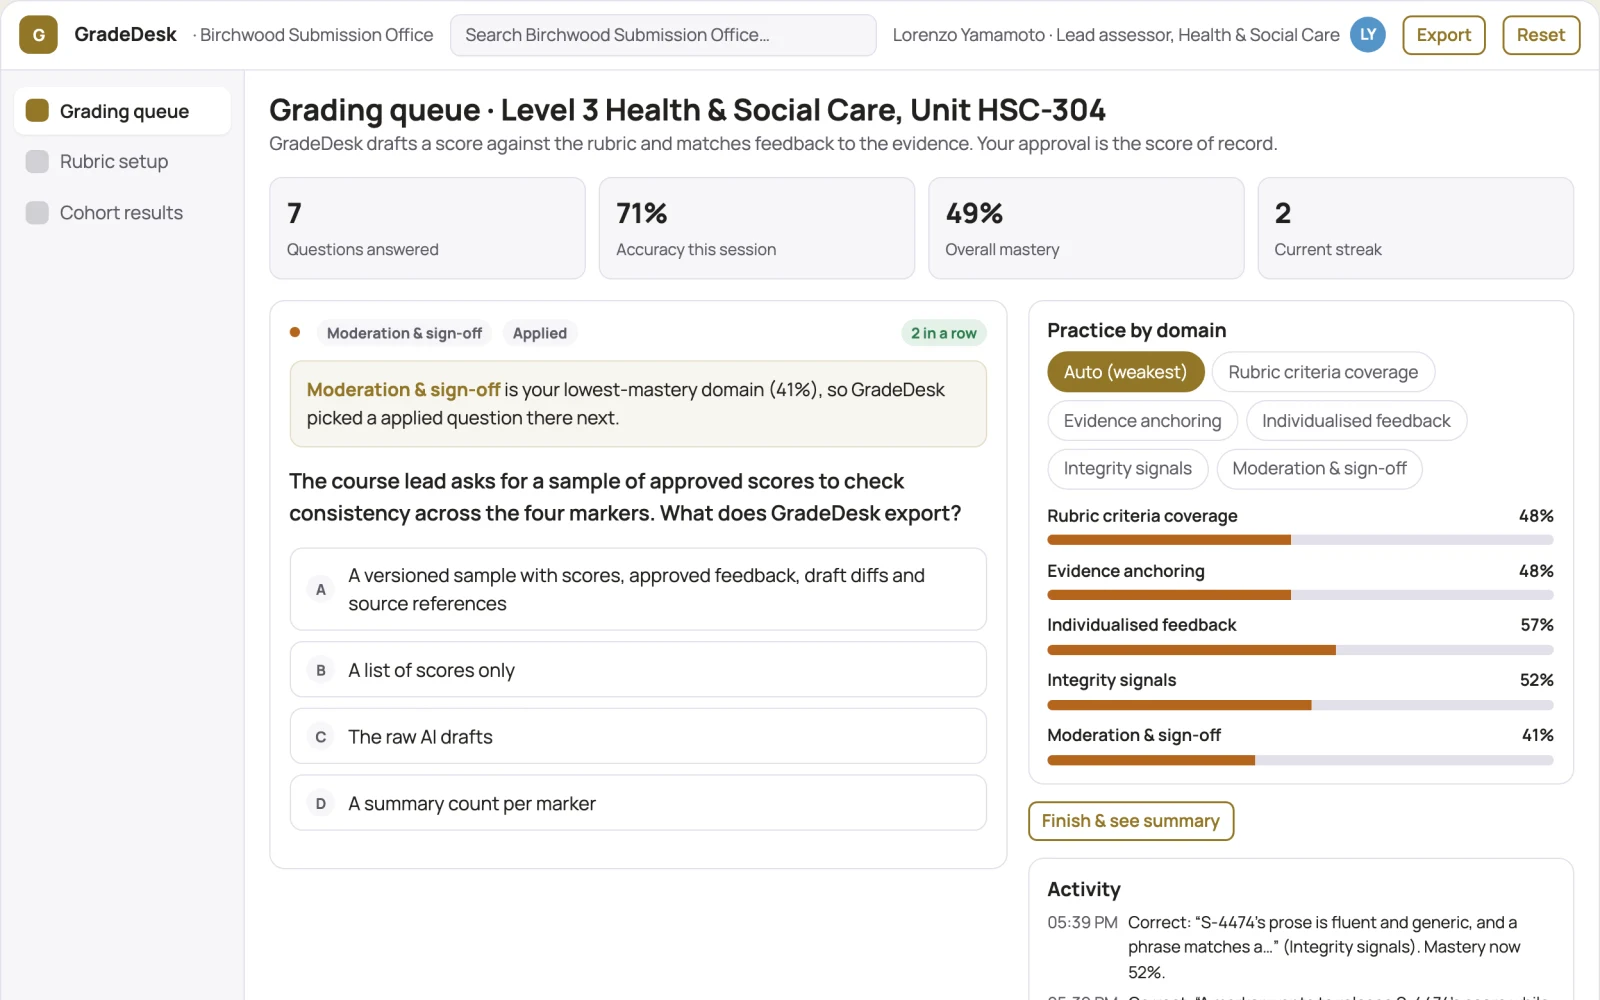Click the Applied question tag
This screenshot has width=1600, height=1000.
pyautogui.click(x=540, y=333)
